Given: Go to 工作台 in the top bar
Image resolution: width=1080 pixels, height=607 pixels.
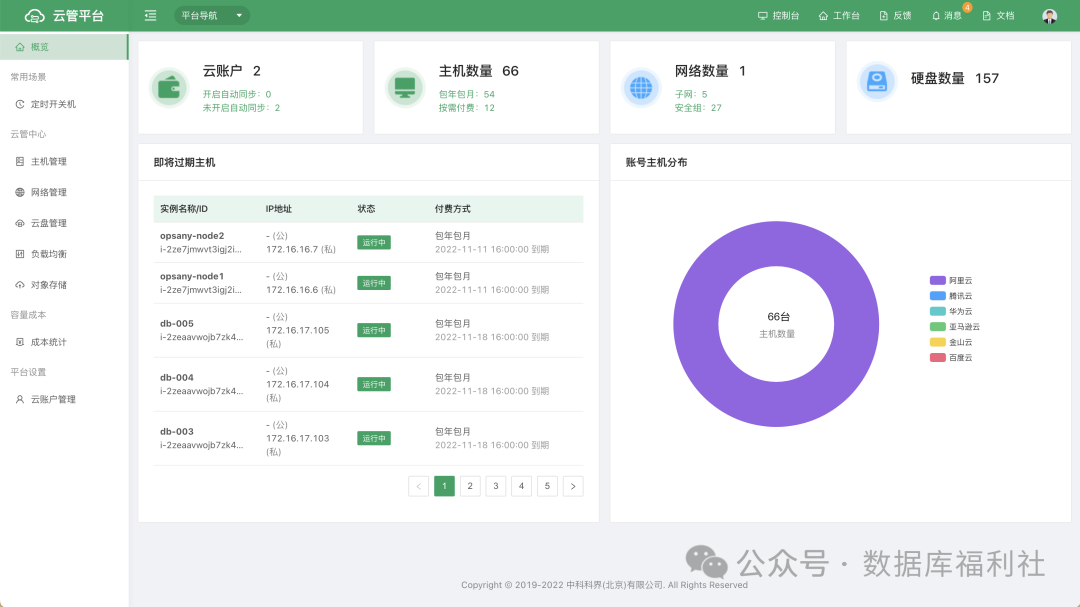Looking at the screenshot, I should coord(839,15).
